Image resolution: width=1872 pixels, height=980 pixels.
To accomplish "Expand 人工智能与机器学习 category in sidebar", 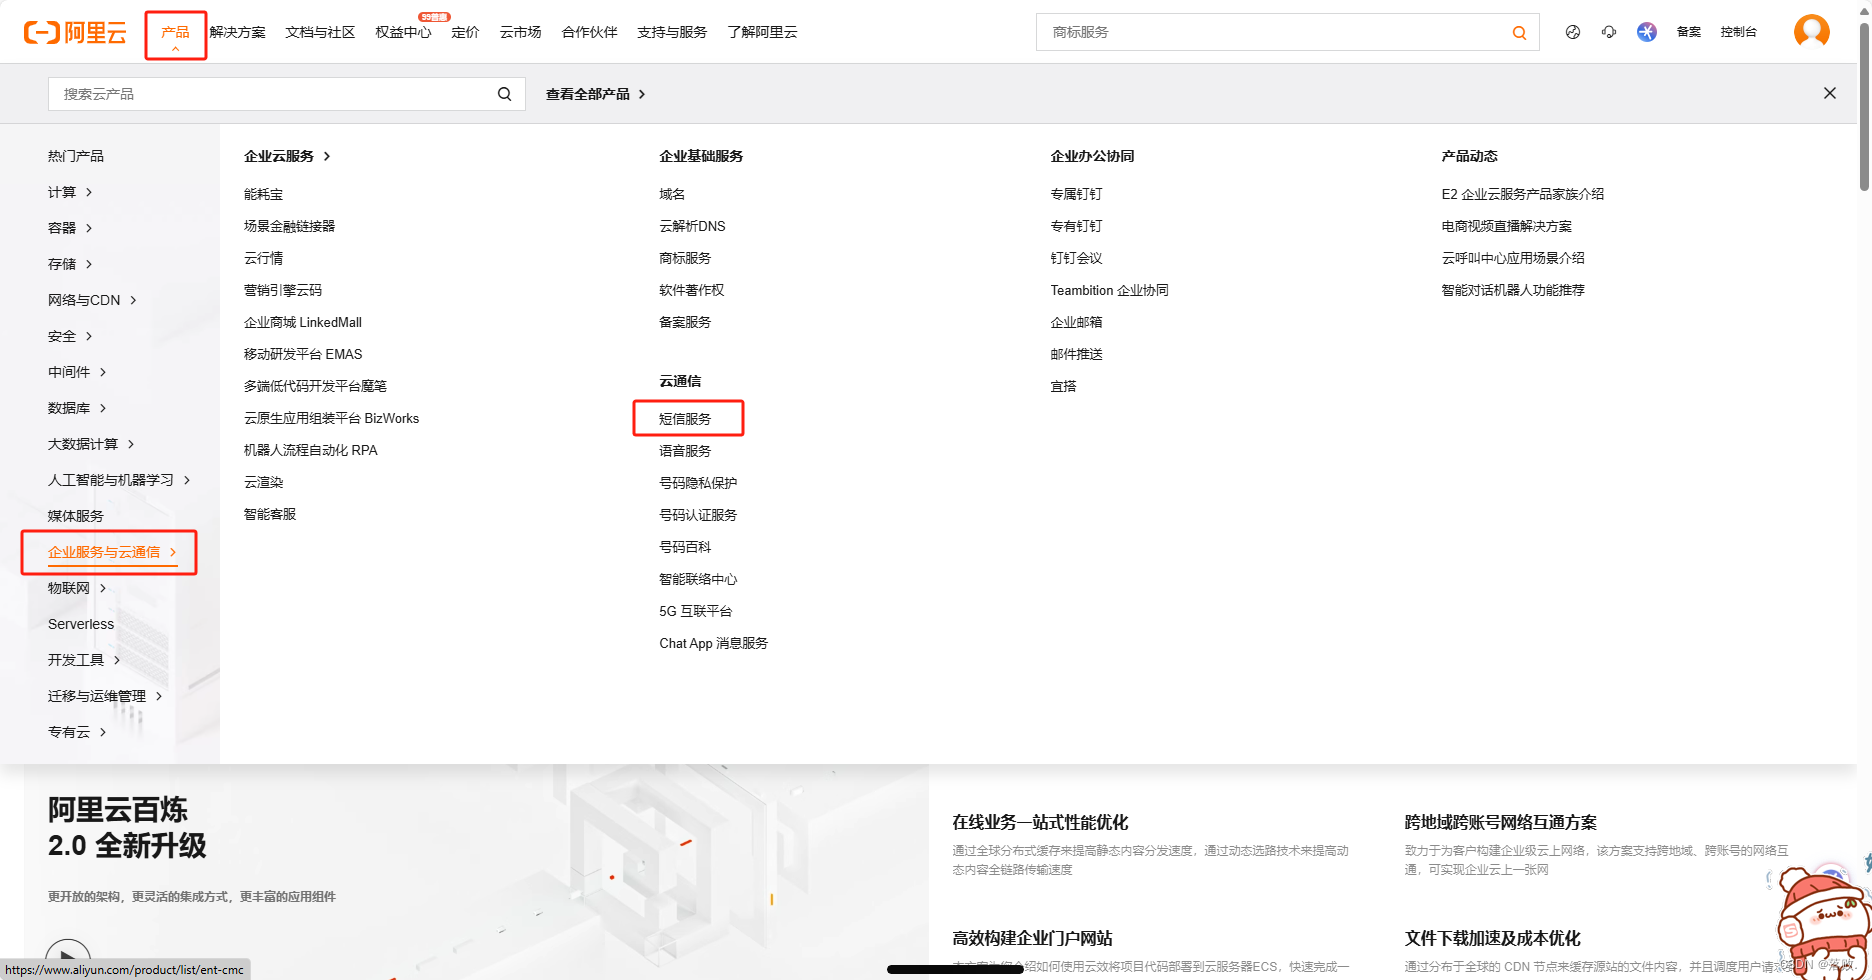I will coord(119,480).
